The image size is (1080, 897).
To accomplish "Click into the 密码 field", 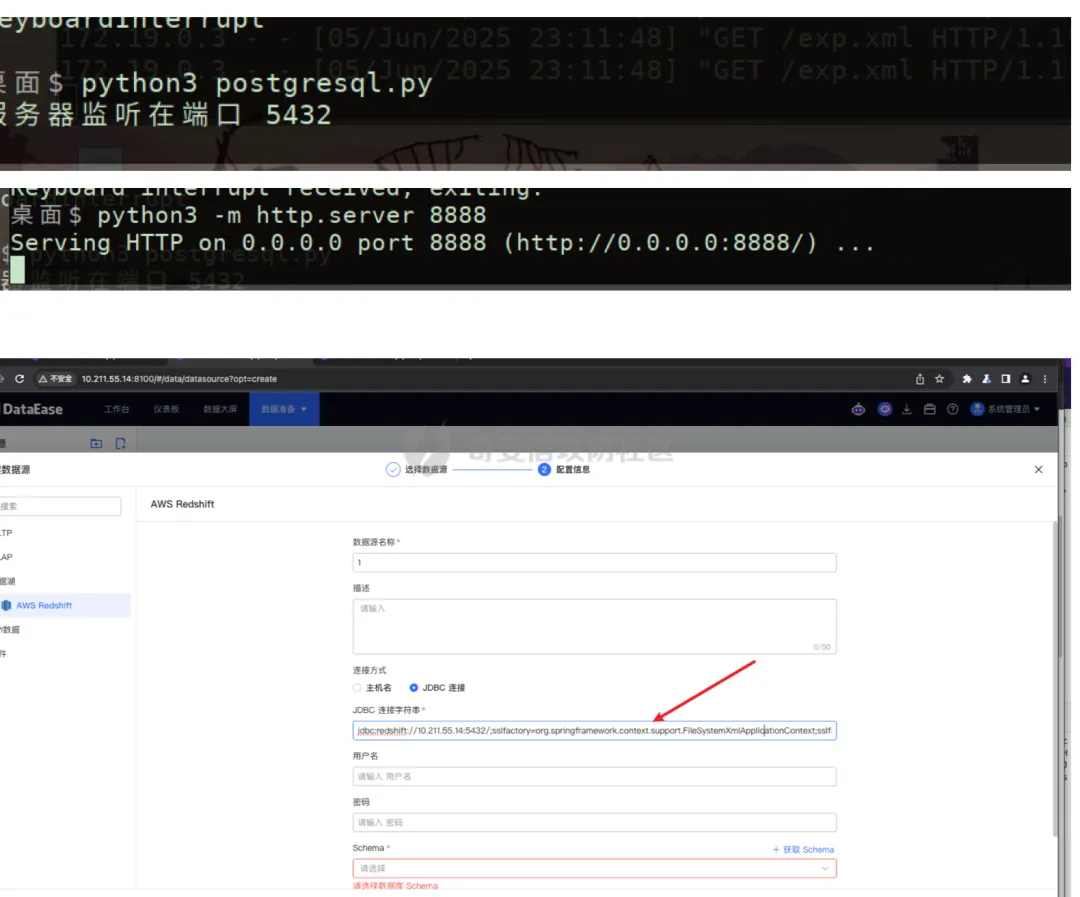I will pyautogui.click(x=594, y=823).
